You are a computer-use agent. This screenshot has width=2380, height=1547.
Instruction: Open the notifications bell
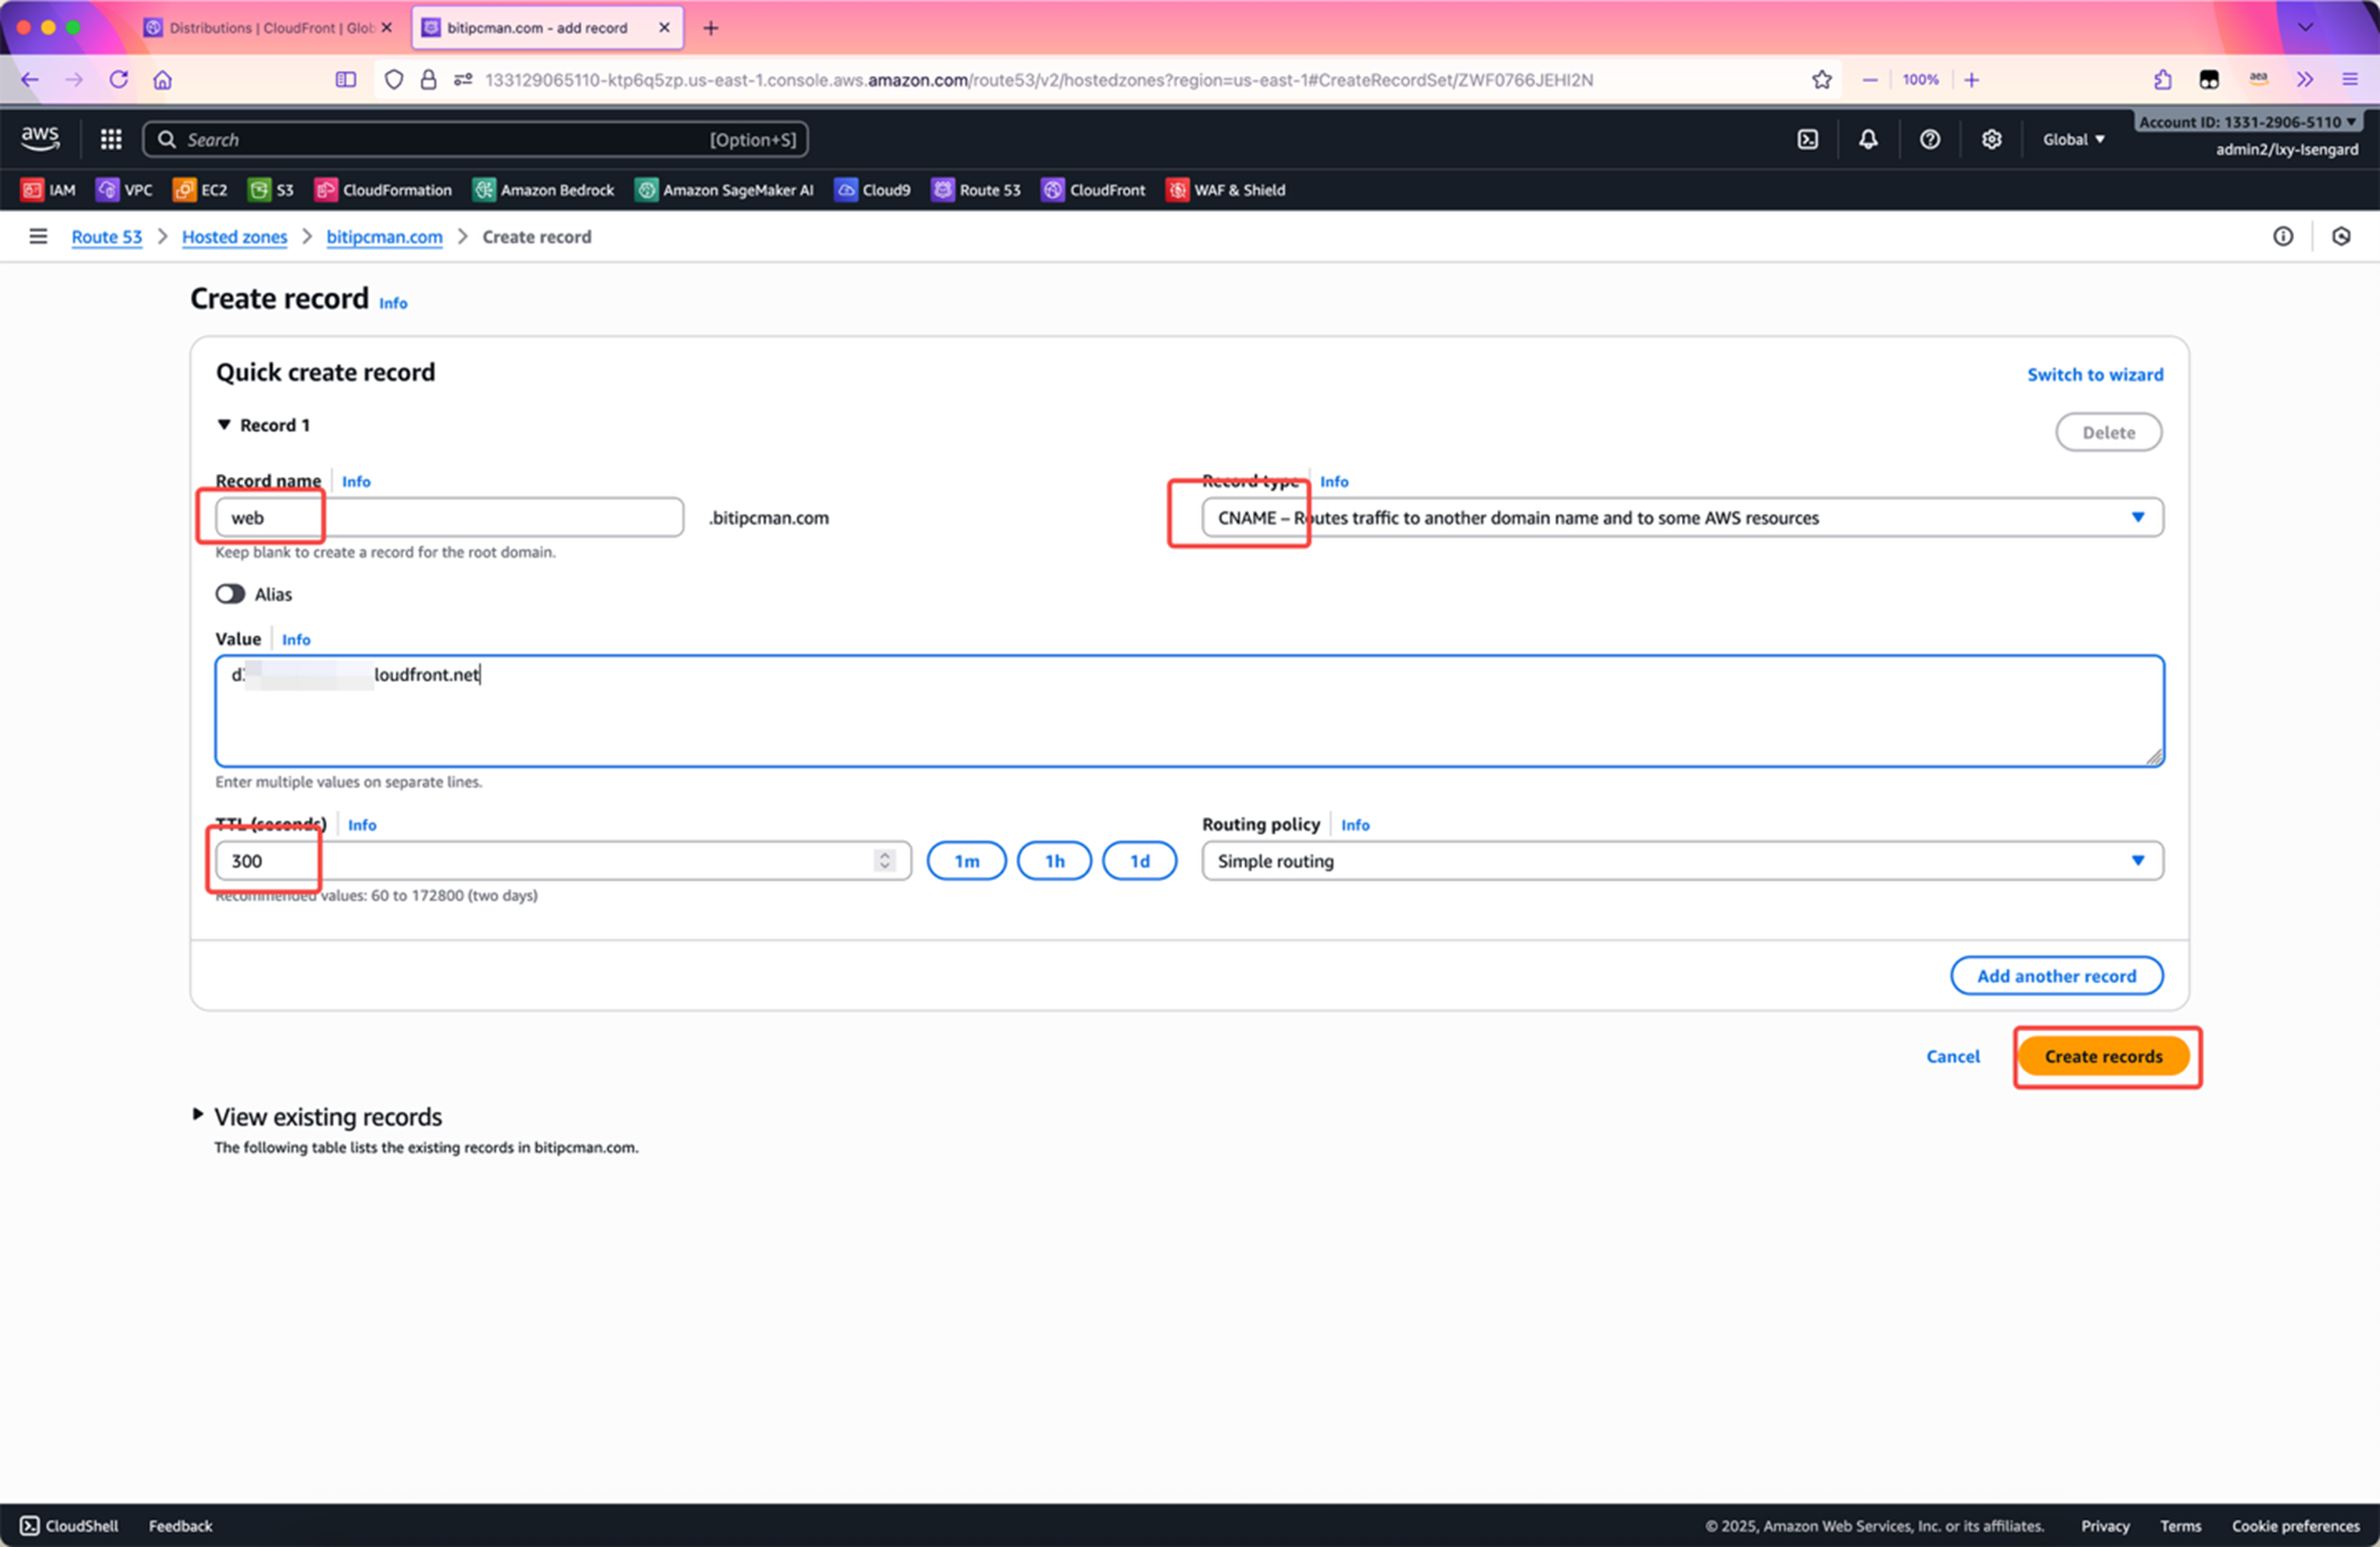[x=1867, y=139]
